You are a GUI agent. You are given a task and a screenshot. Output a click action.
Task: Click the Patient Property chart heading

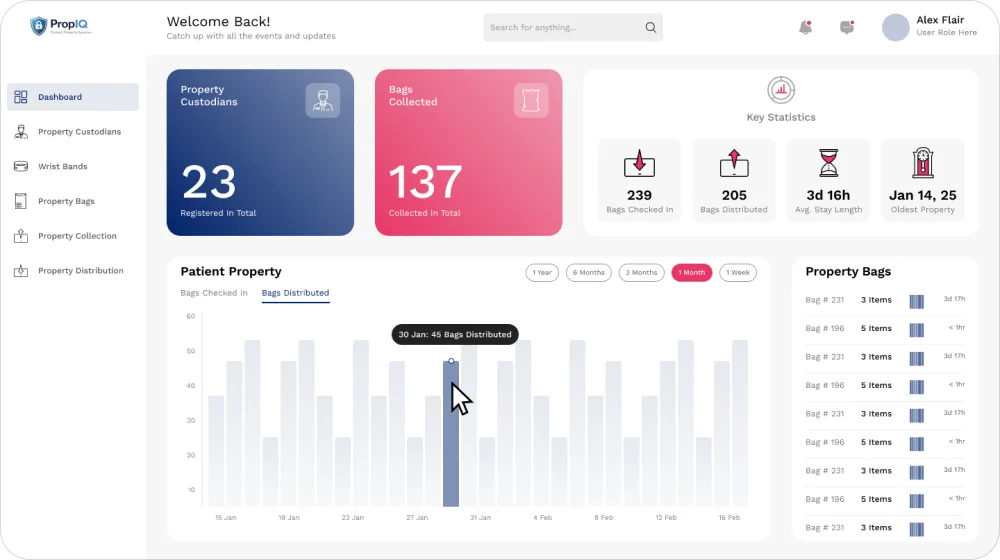coord(231,272)
